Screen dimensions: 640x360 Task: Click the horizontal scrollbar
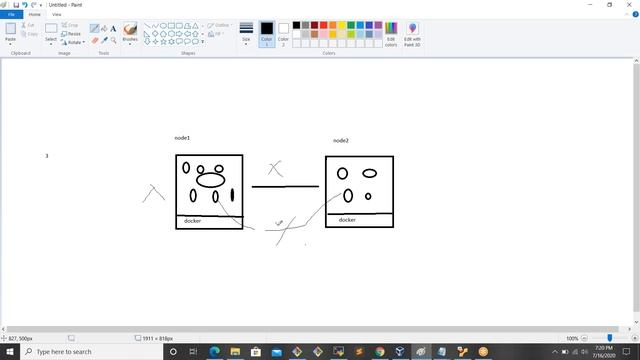click(x=312, y=329)
